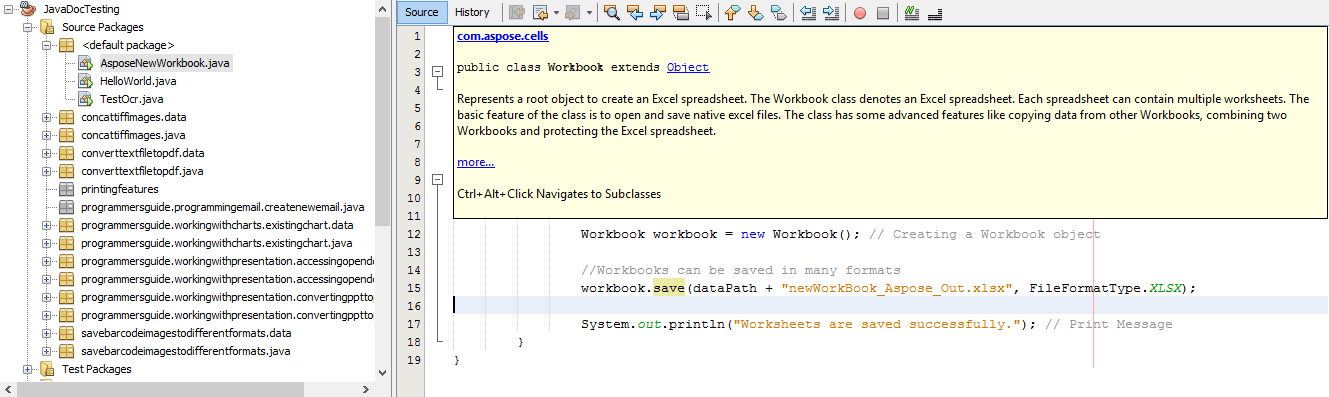The height and width of the screenshot is (397, 1329).
Task: Click Find Previous Occurrence icon
Action: (635, 13)
